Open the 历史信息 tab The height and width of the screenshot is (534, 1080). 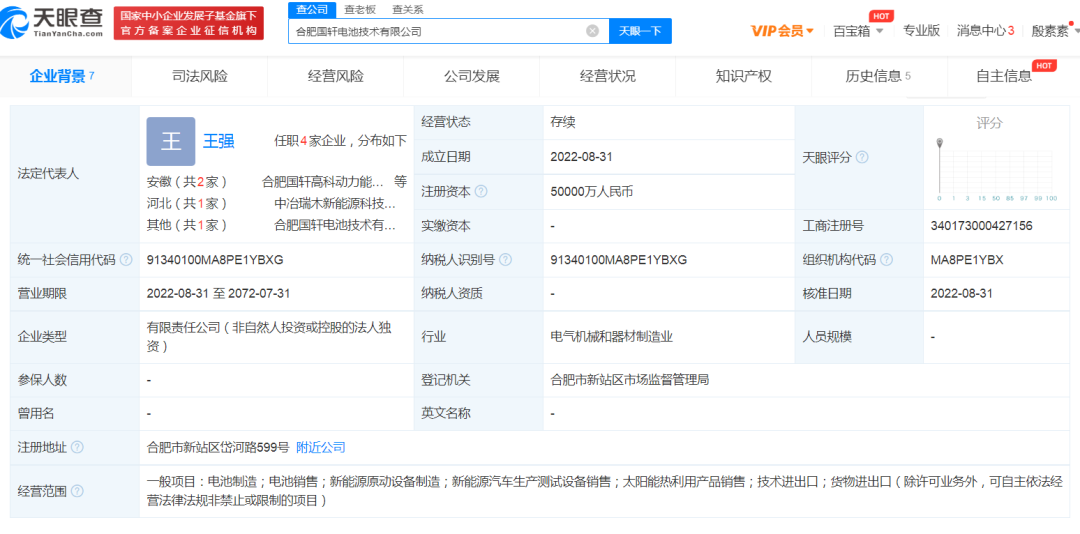coord(879,76)
